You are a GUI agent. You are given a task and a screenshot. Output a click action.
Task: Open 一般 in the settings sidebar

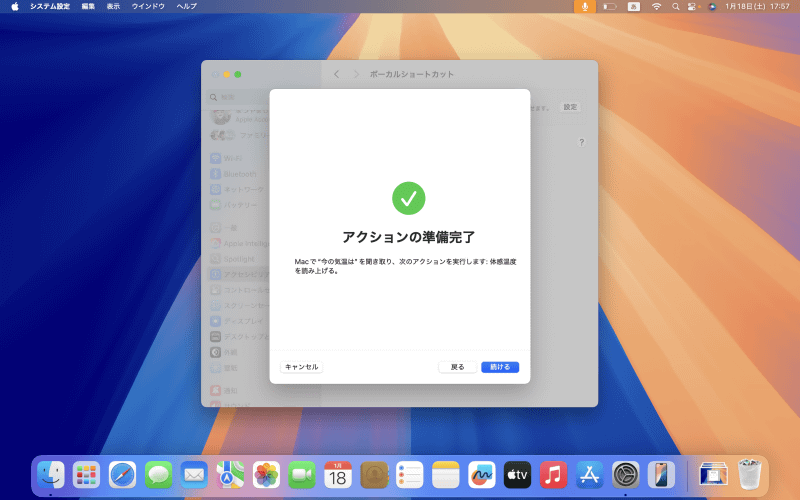[x=239, y=228]
